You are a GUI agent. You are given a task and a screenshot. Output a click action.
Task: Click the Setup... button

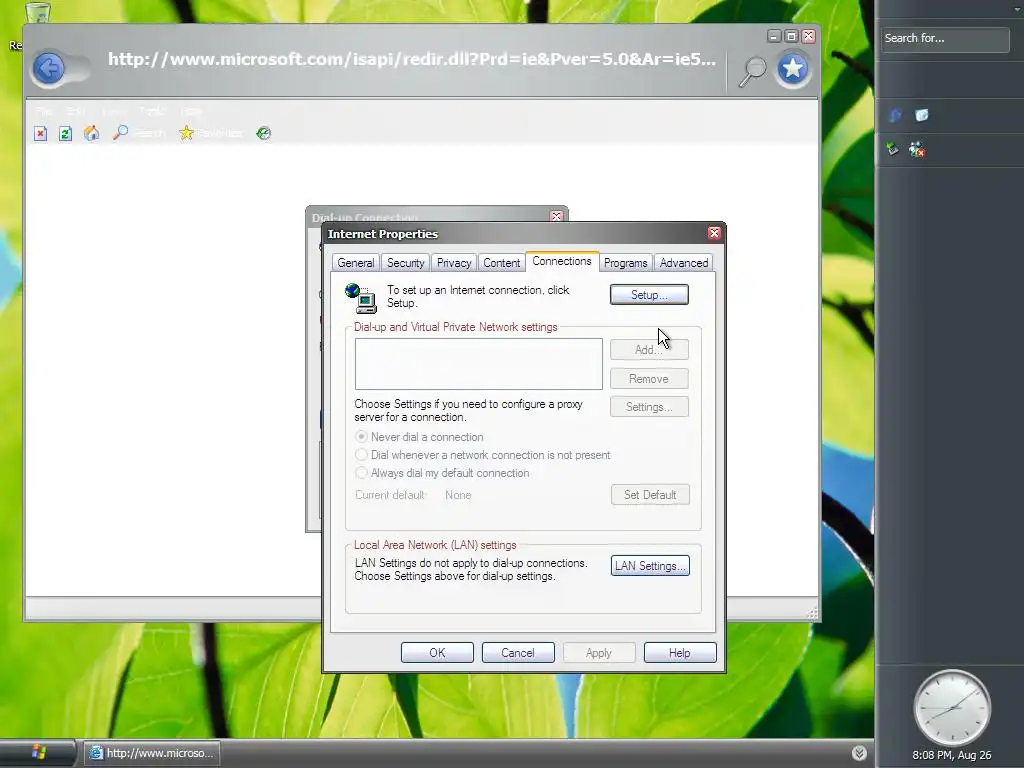[649, 295]
